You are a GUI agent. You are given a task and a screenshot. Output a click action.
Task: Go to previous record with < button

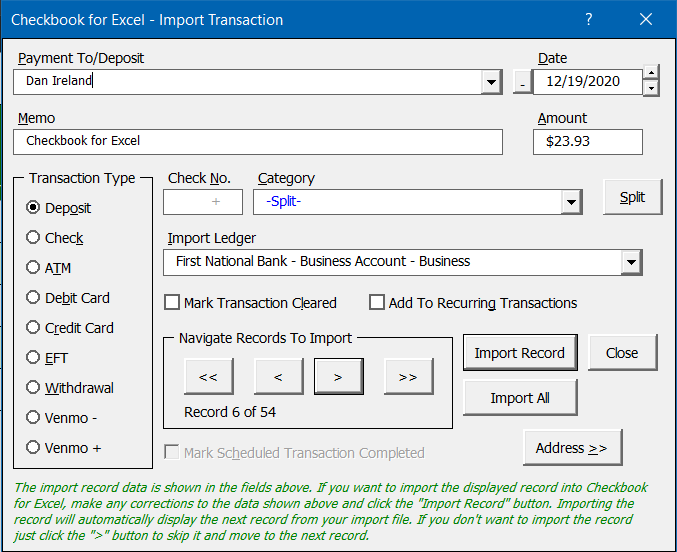pyautogui.click(x=278, y=377)
